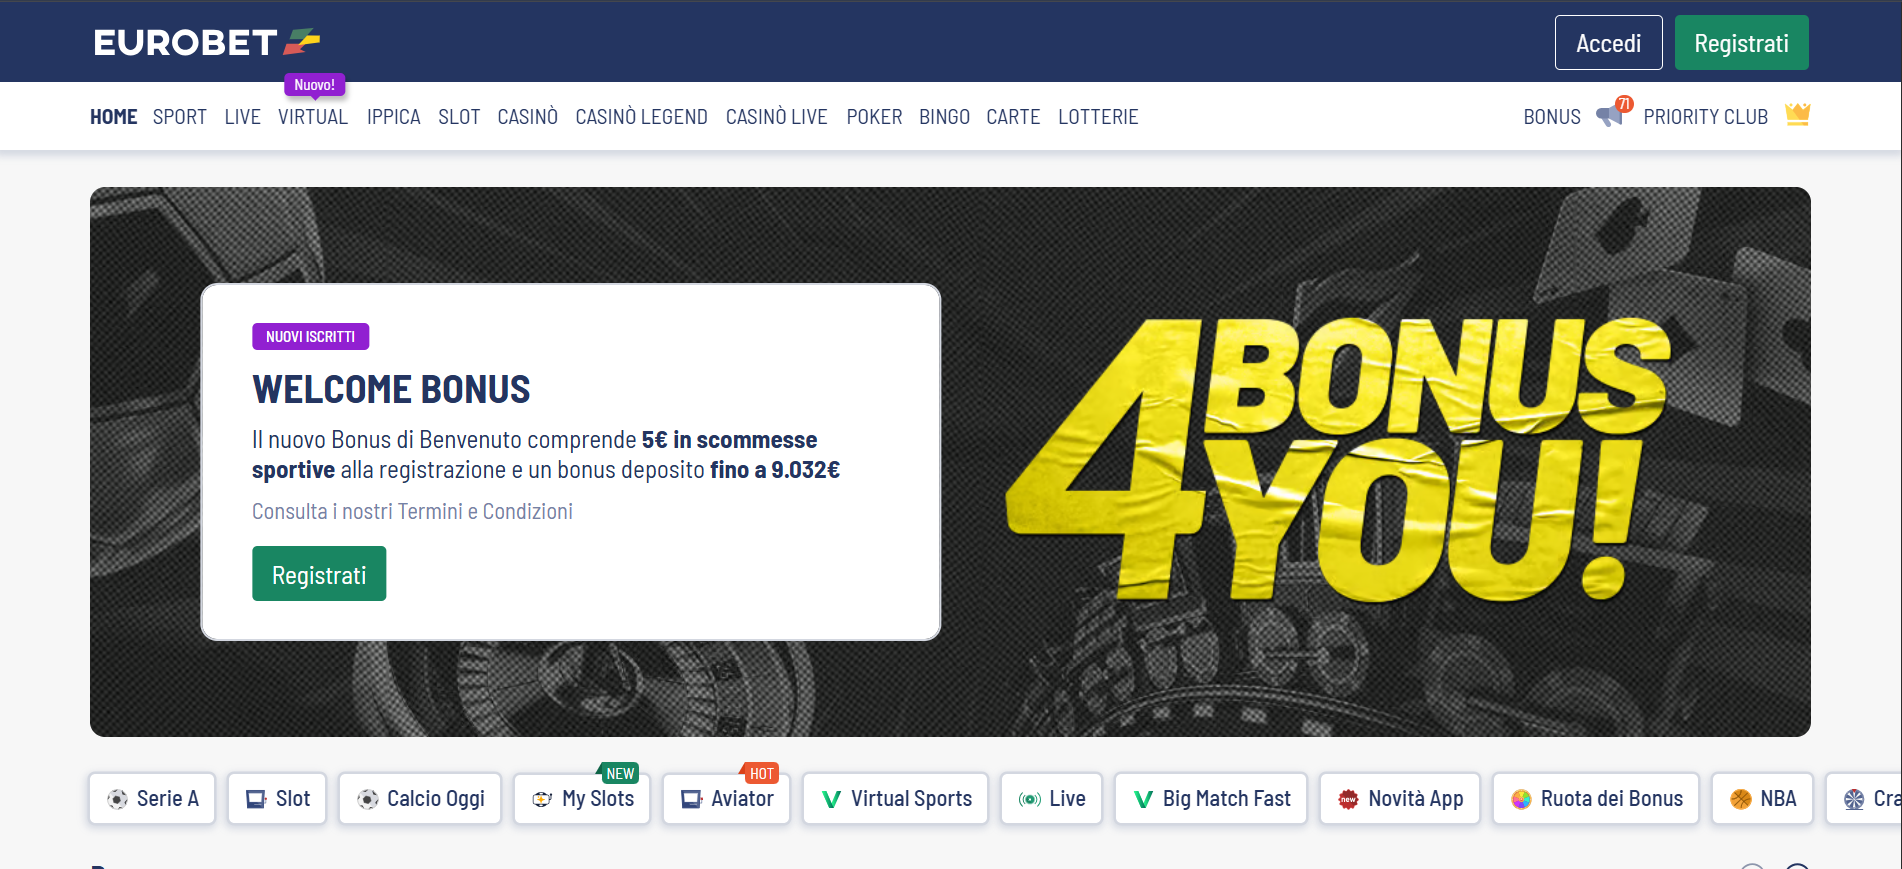Click the soccer ball icon beside Serie A
The width and height of the screenshot is (1902, 869).
coord(118,799)
